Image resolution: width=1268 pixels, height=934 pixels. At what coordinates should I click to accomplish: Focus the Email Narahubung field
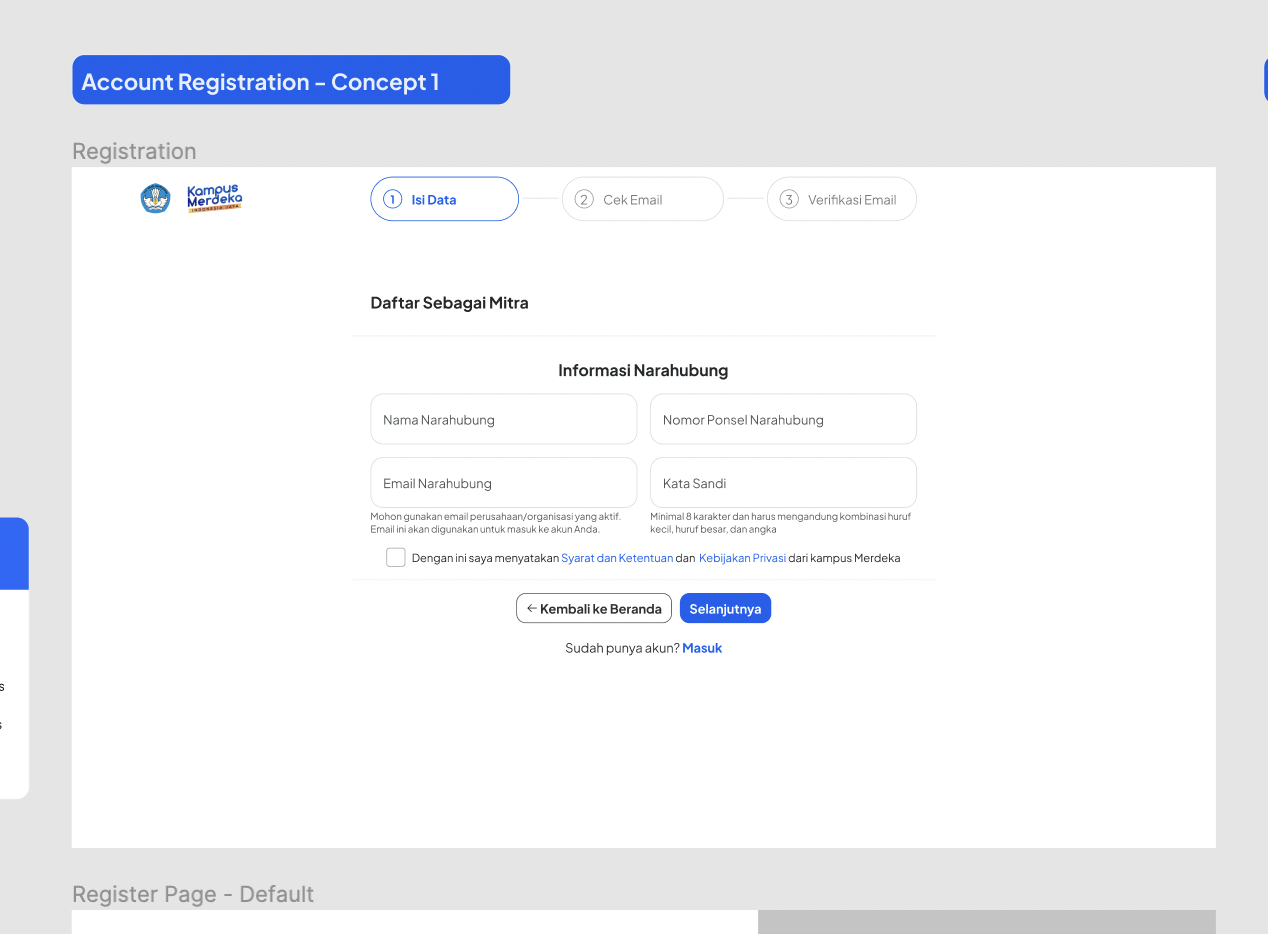503,483
